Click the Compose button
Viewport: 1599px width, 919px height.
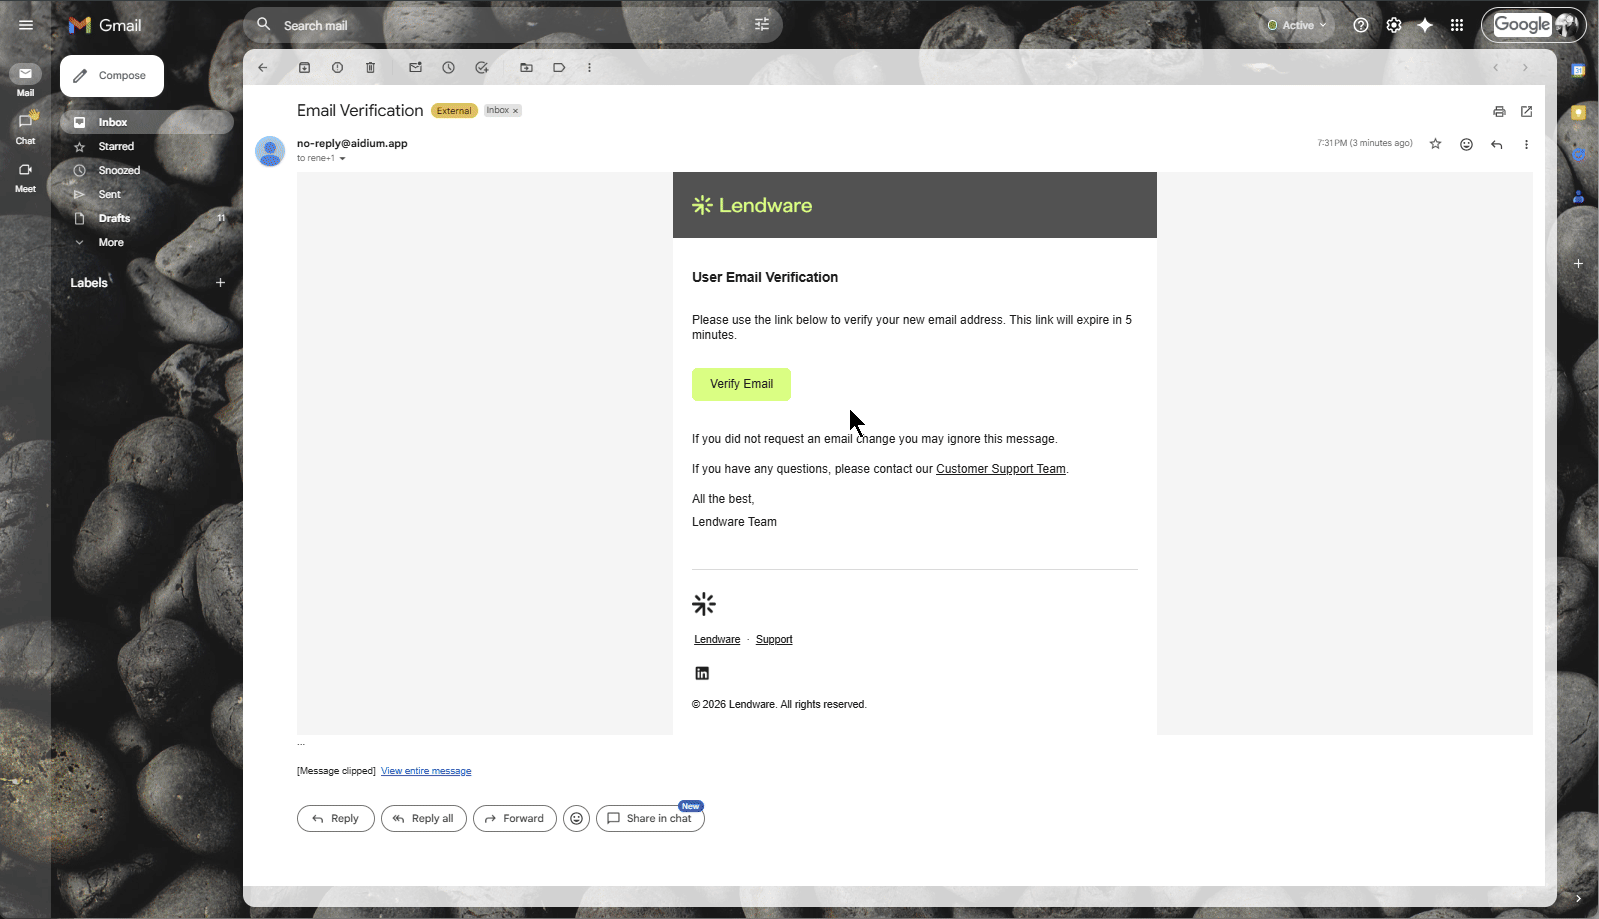(x=112, y=76)
